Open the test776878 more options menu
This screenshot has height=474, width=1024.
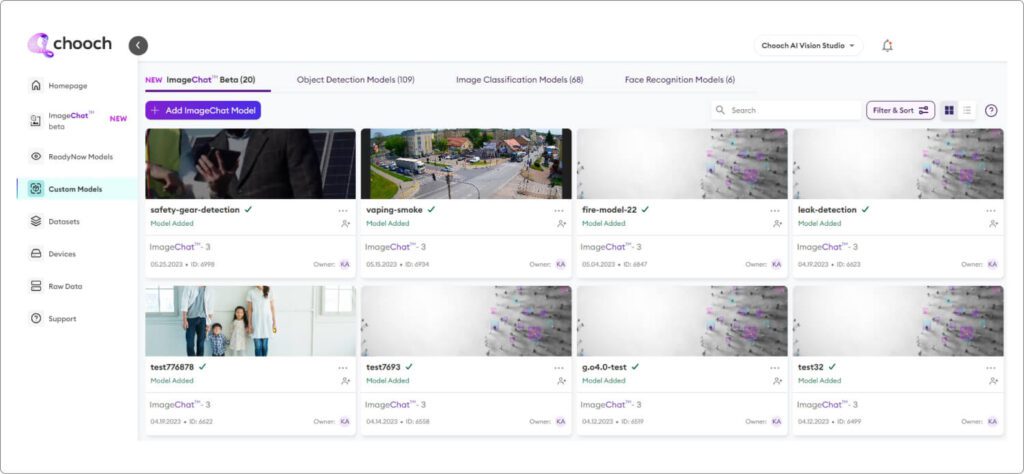click(x=343, y=368)
